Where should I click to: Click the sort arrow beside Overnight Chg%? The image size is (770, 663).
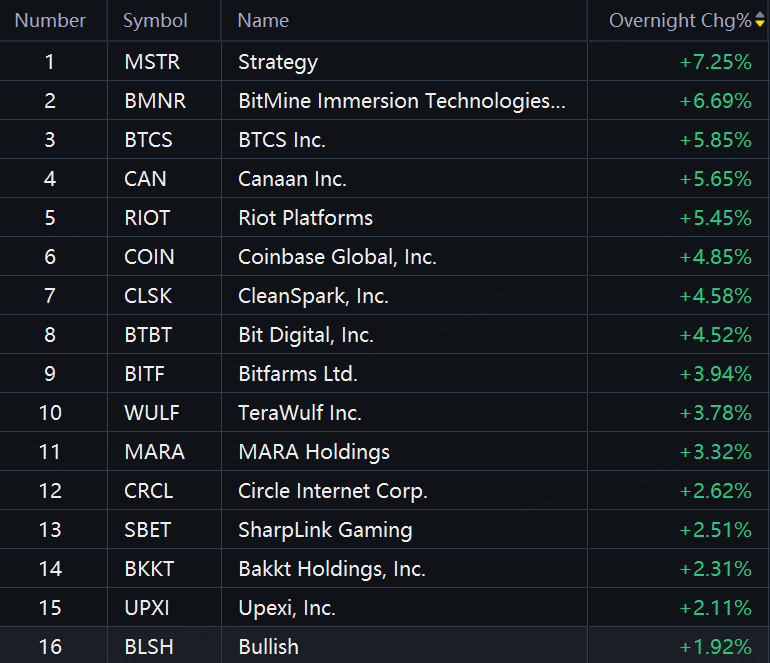(x=760, y=21)
